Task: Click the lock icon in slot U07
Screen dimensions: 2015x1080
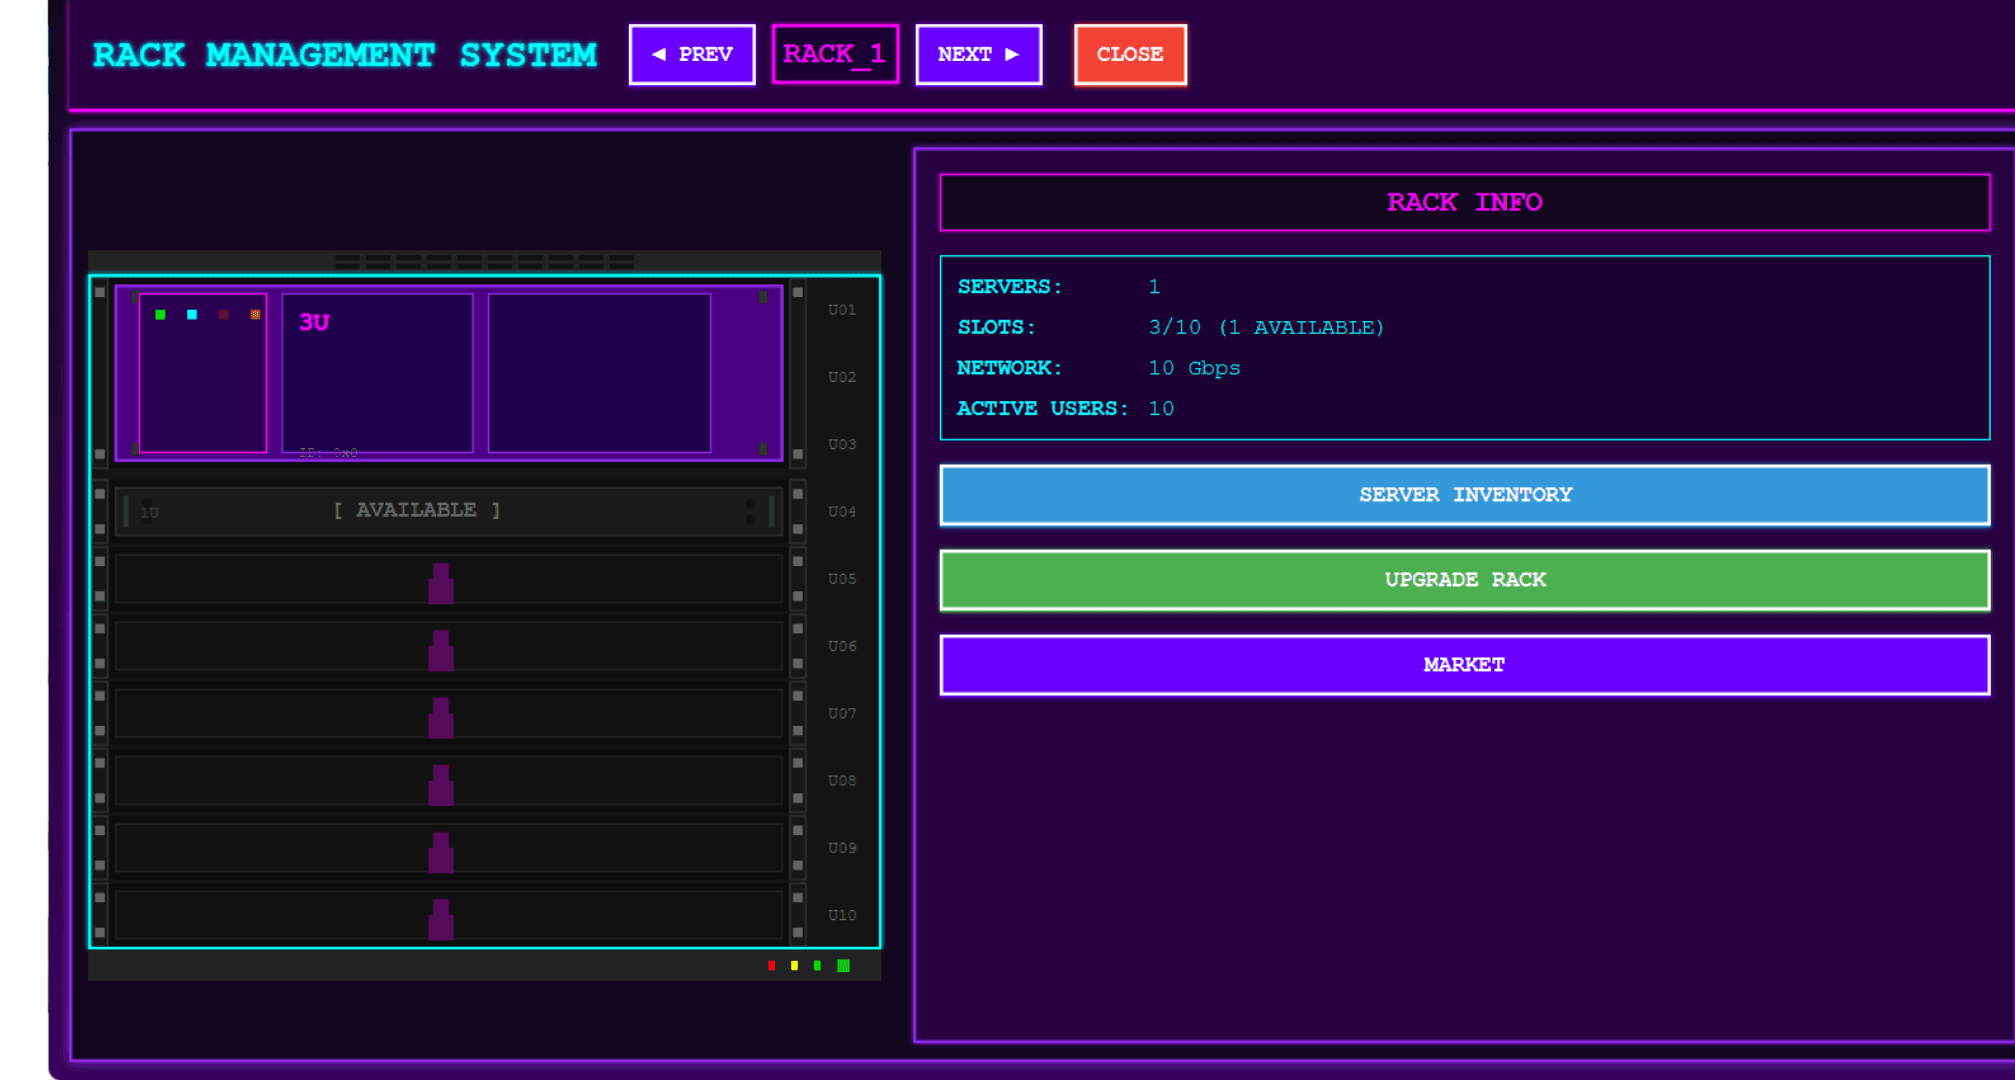Action: [x=441, y=717]
